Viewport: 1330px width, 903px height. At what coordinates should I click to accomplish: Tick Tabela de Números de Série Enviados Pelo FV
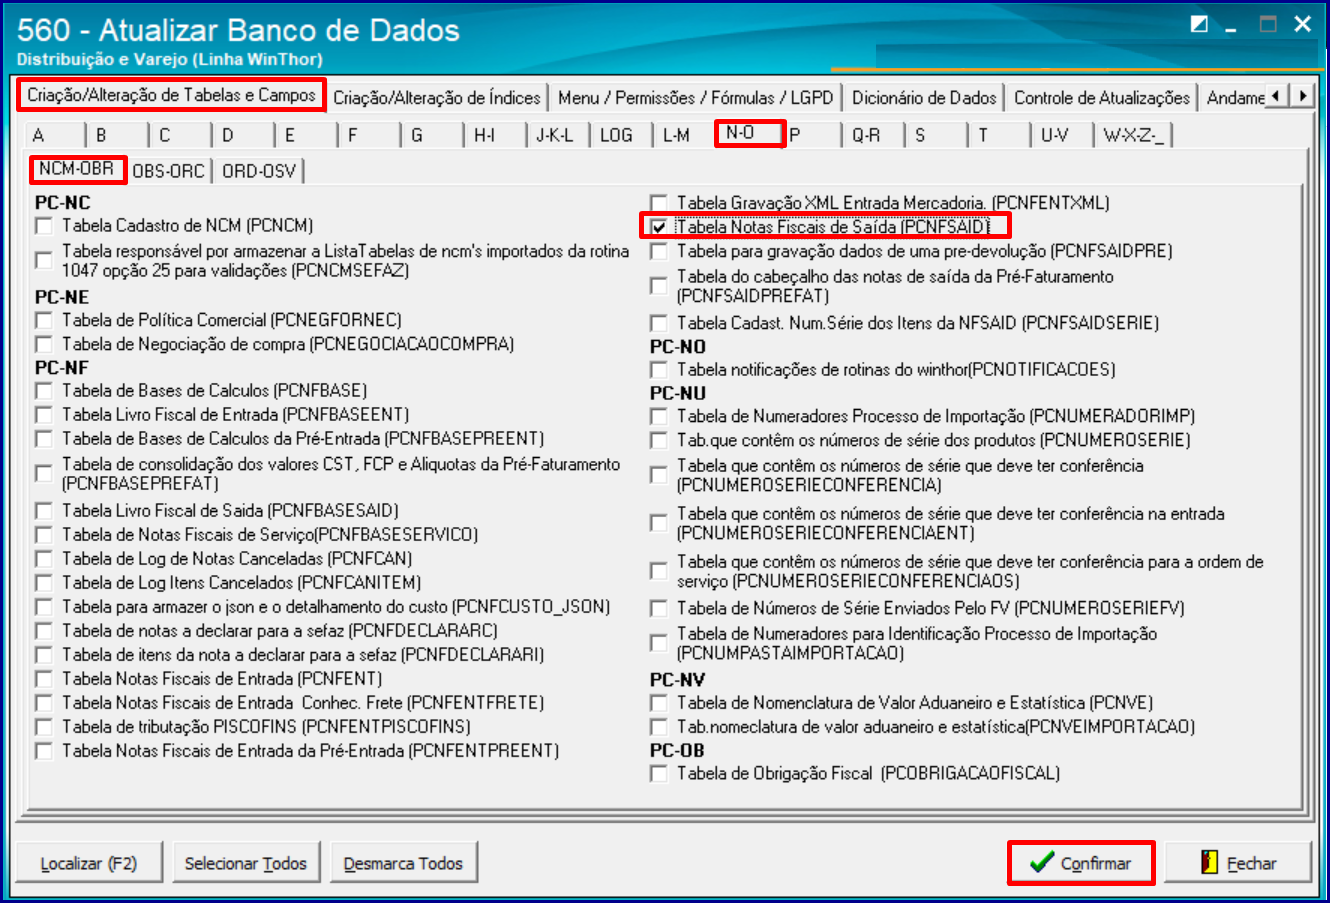(x=659, y=608)
